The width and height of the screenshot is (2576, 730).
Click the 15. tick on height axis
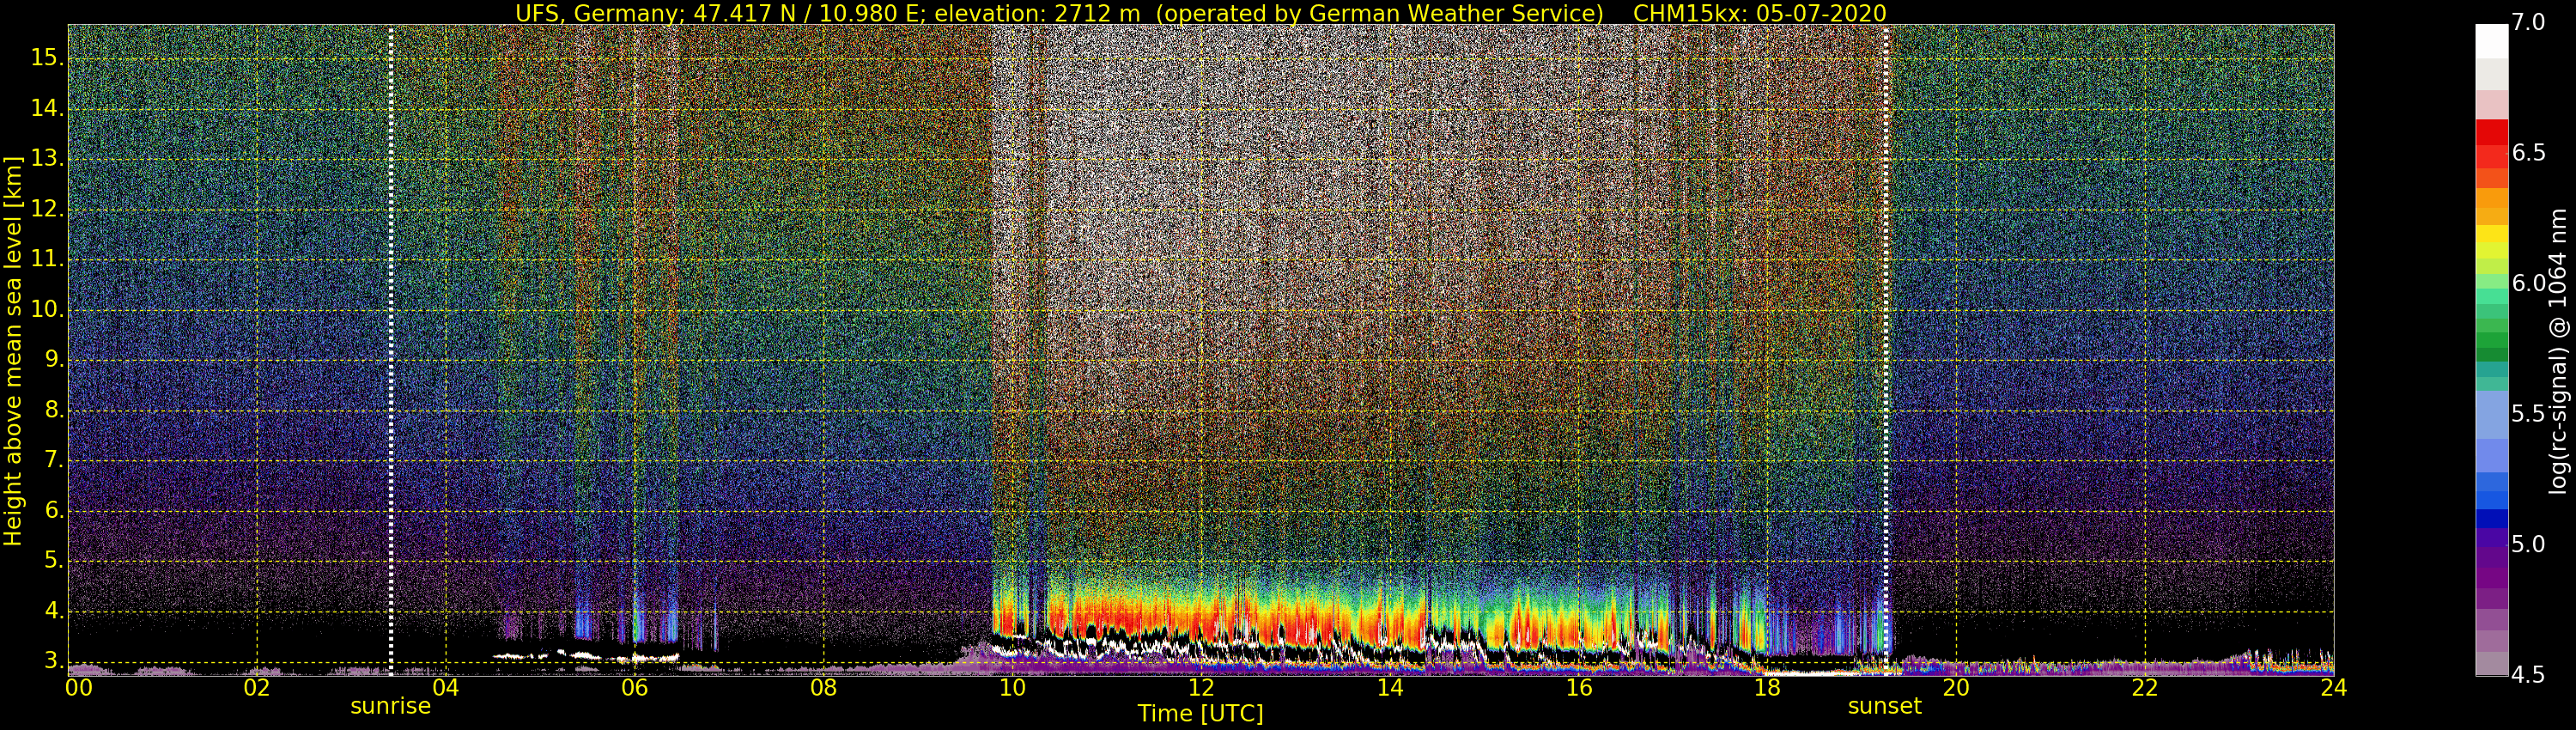tap(47, 58)
